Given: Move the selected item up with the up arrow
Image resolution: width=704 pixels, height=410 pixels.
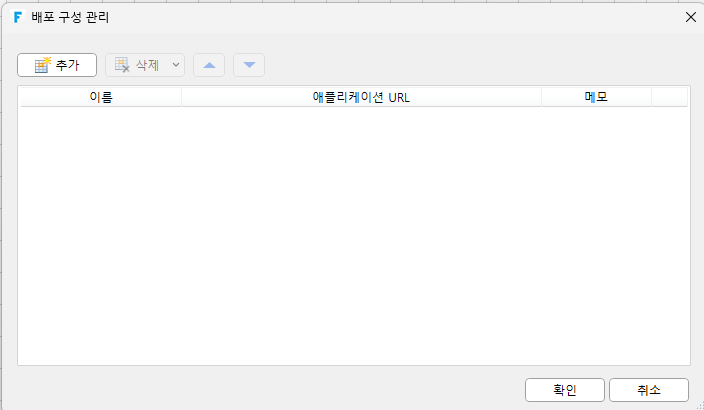Looking at the screenshot, I should [209, 65].
